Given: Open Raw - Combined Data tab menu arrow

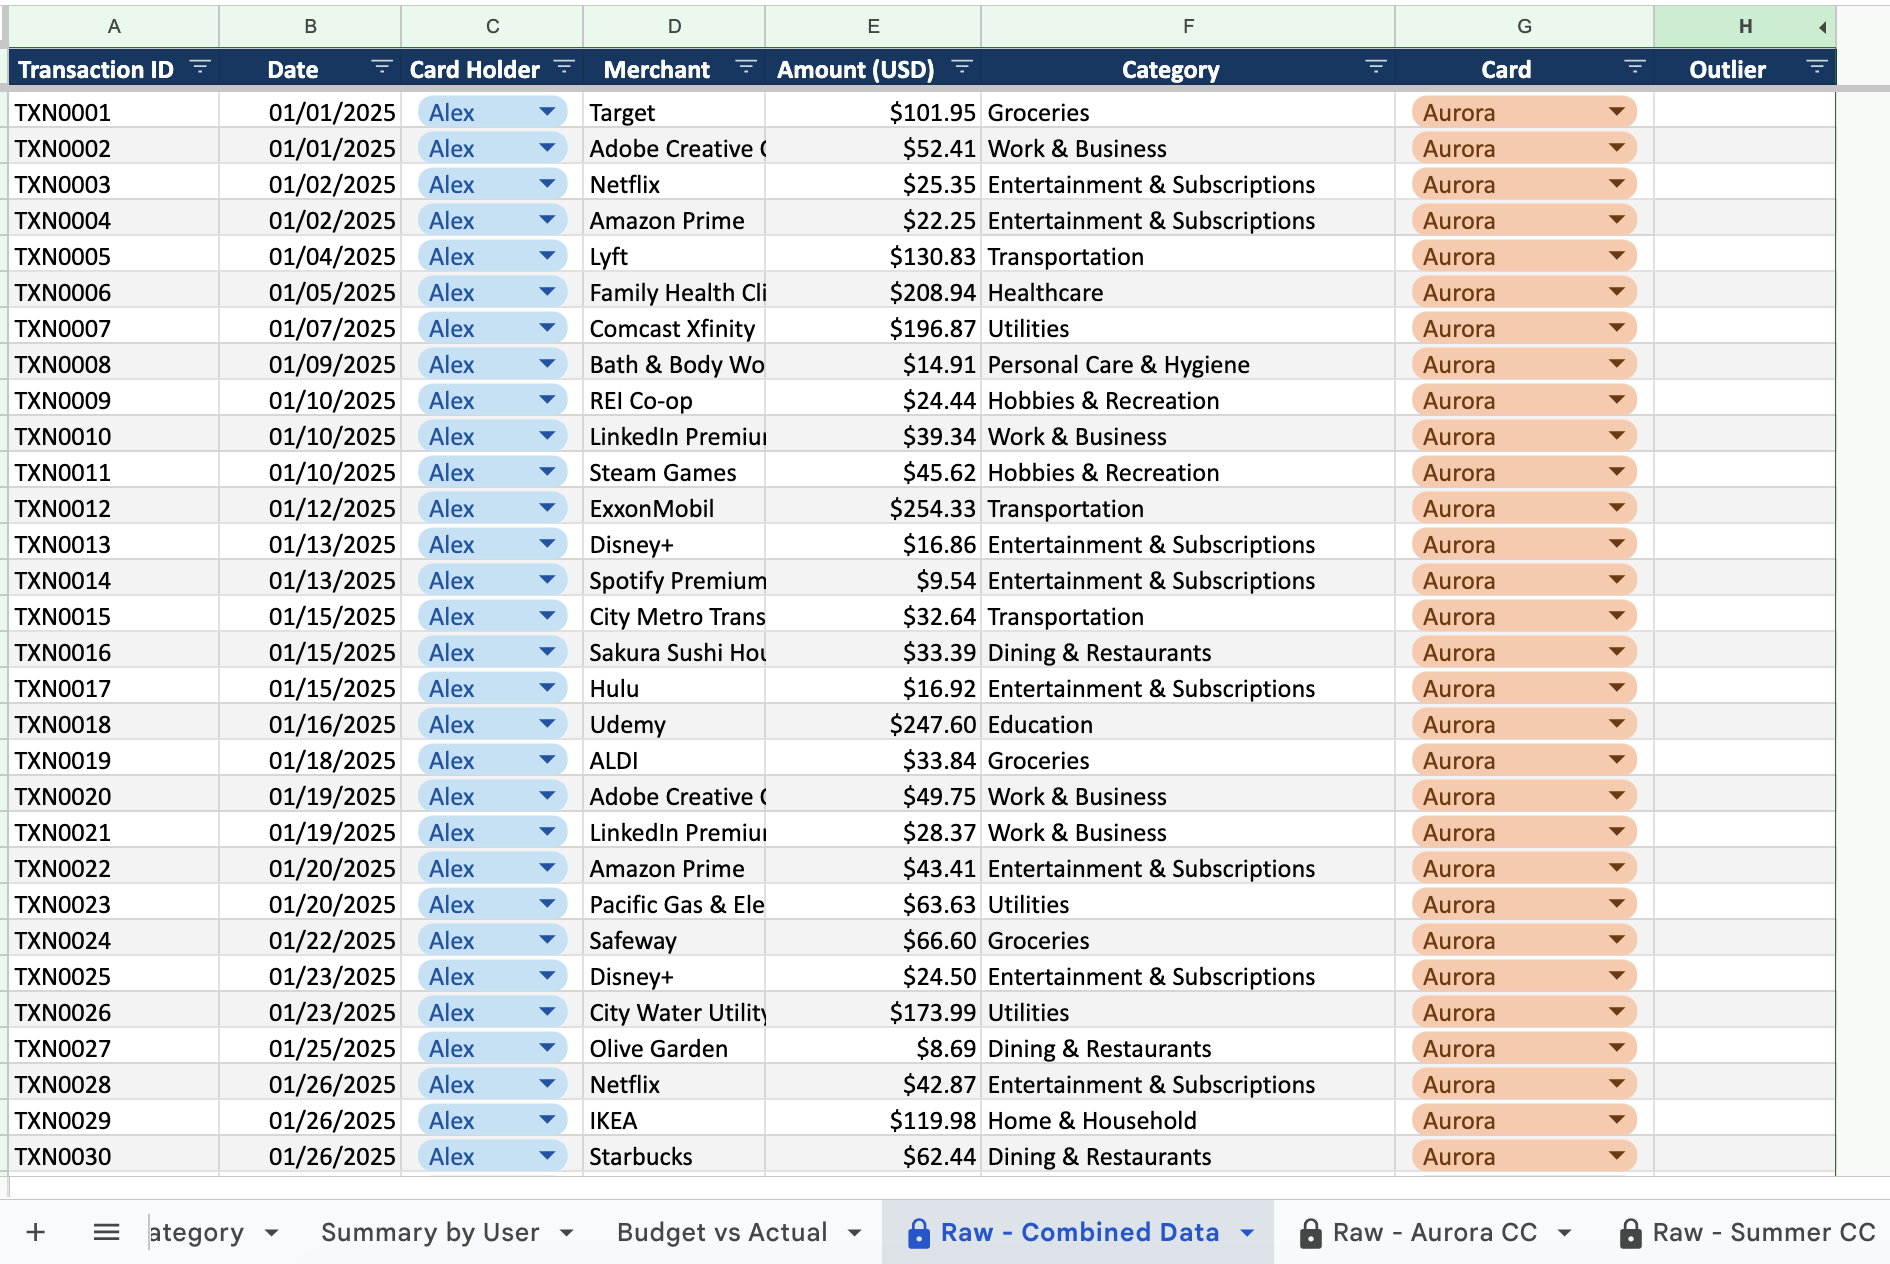Looking at the screenshot, I should pyautogui.click(x=1247, y=1233).
